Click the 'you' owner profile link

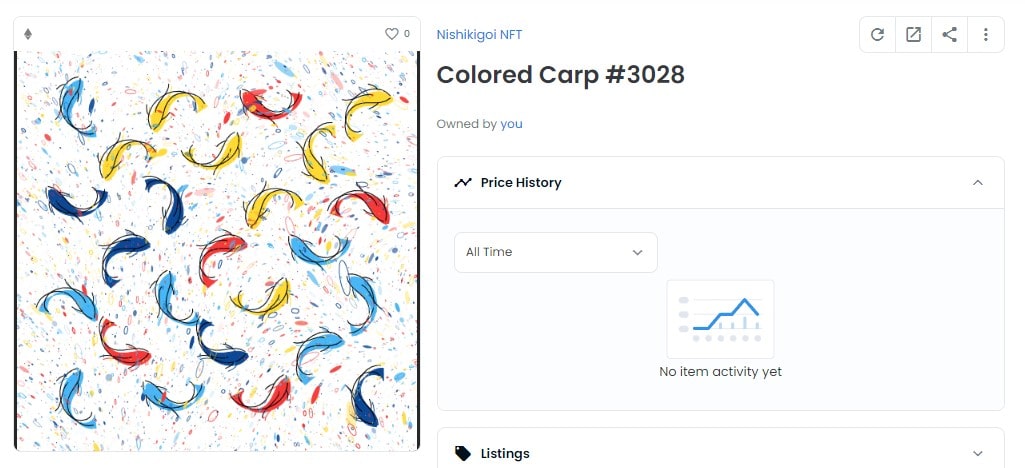point(511,124)
